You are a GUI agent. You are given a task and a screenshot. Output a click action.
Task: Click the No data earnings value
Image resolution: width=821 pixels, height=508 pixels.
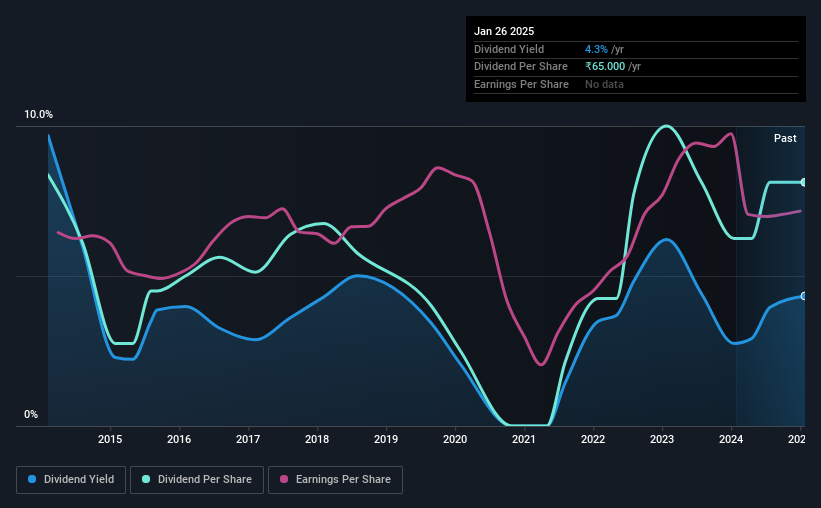[604, 84]
